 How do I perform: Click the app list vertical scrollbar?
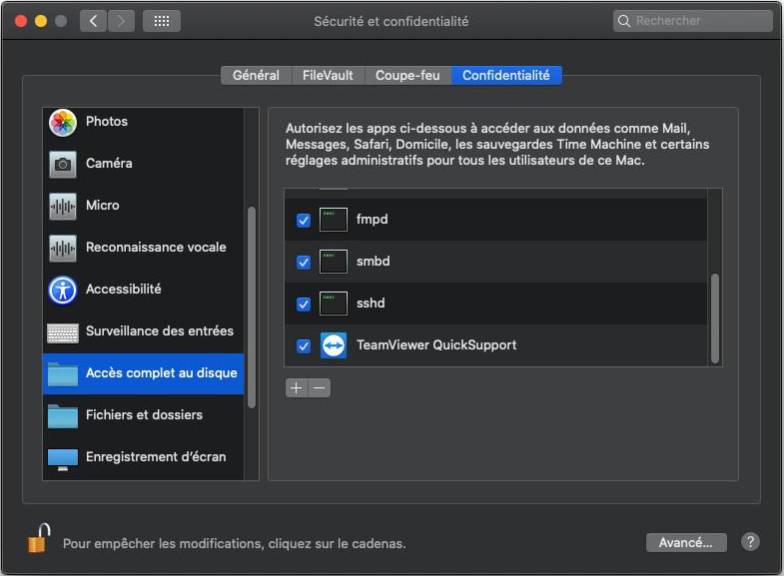click(715, 318)
